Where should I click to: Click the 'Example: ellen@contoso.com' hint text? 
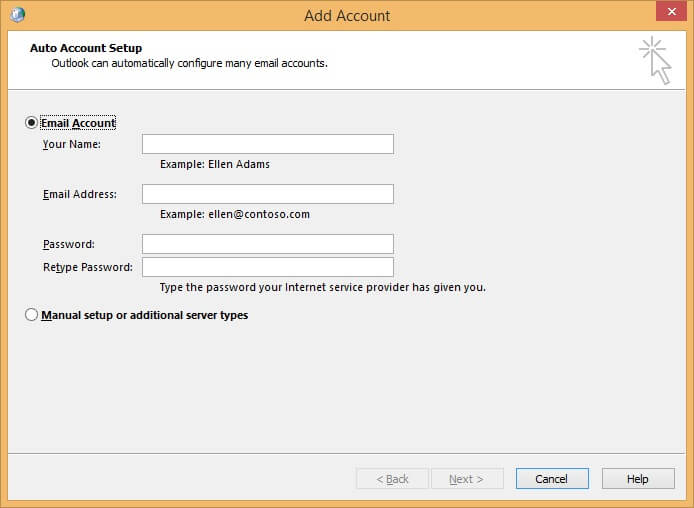point(235,214)
